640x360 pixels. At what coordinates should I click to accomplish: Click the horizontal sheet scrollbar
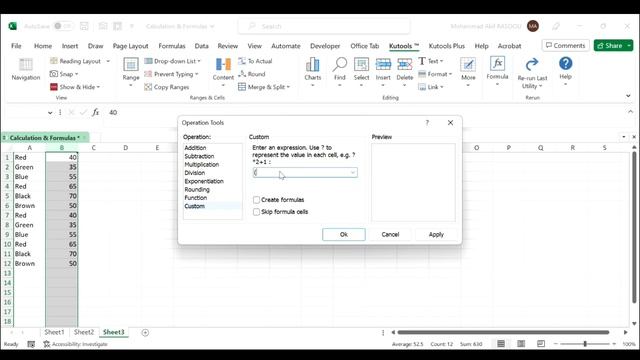(503, 332)
